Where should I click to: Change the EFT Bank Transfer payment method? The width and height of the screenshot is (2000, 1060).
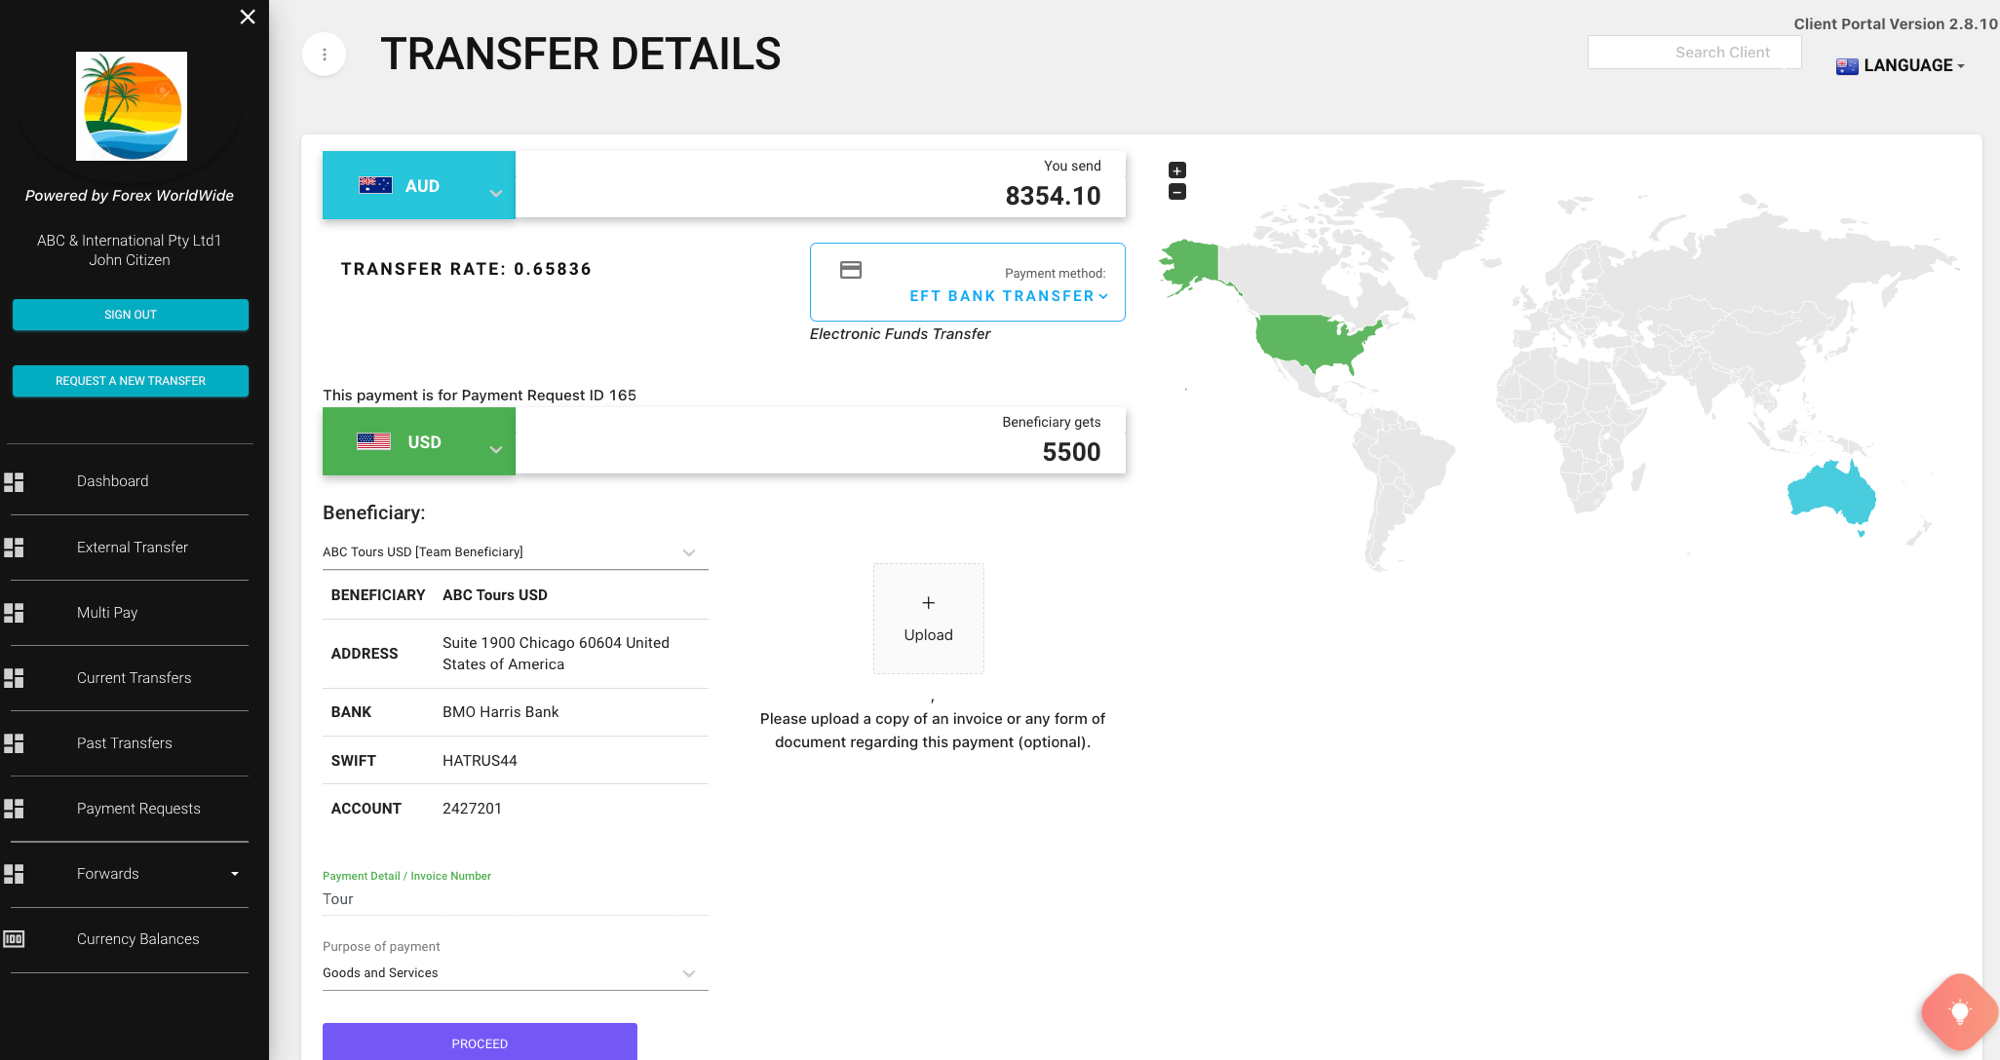pos(1008,296)
